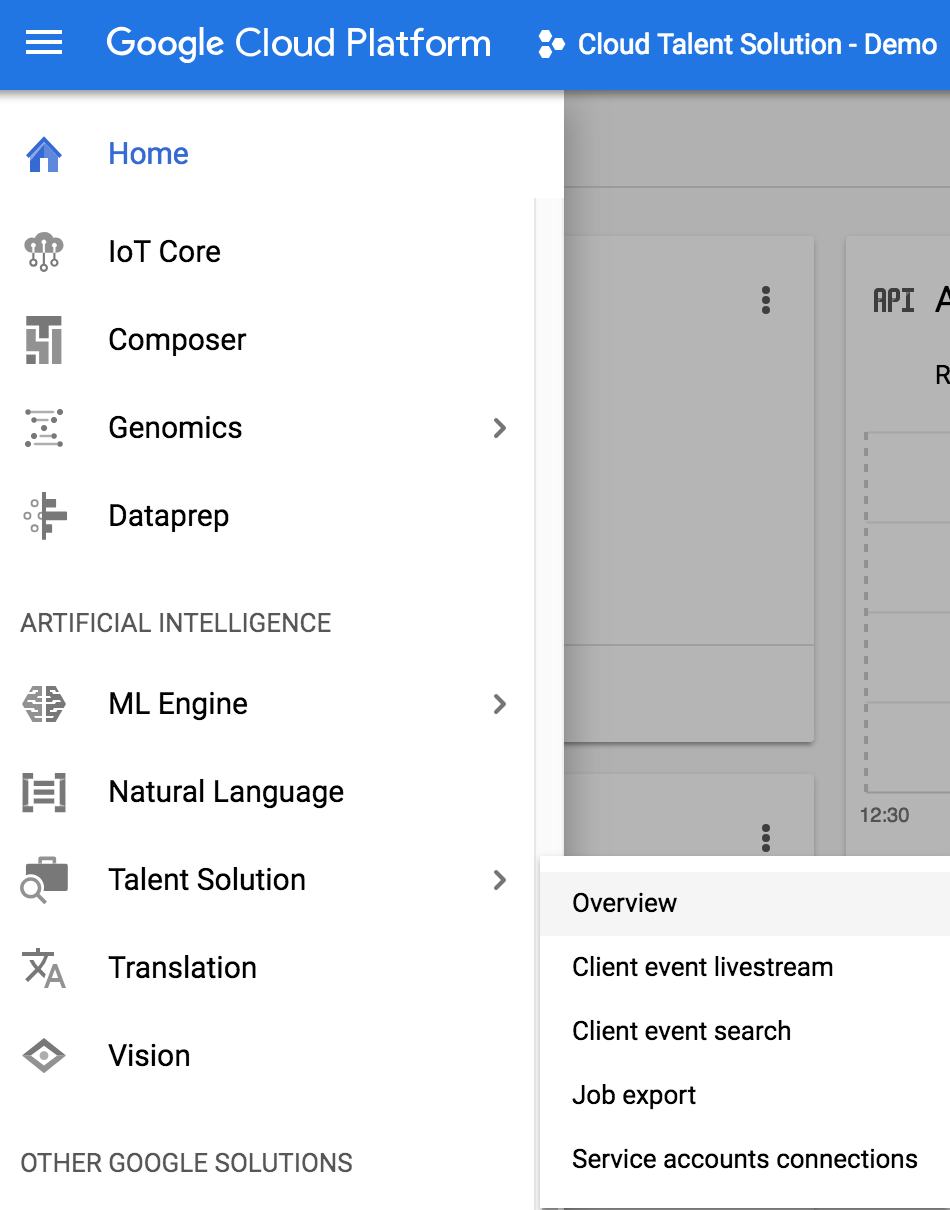This screenshot has height=1210, width=950.
Task: Click the Dataprep icon
Action: click(x=44, y=516)
